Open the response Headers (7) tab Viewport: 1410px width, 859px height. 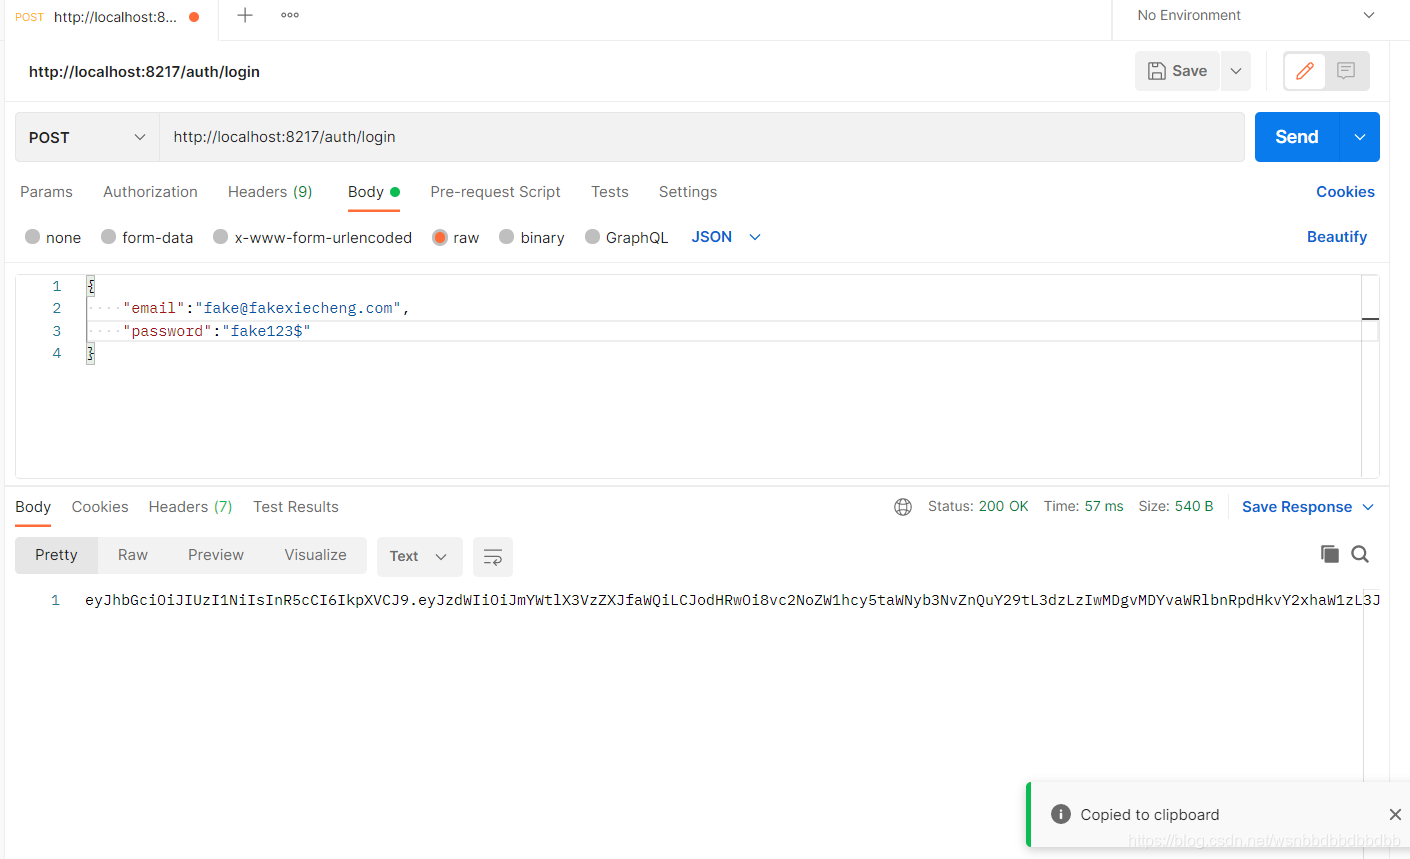pyautogui.click(x=190, y=507)
